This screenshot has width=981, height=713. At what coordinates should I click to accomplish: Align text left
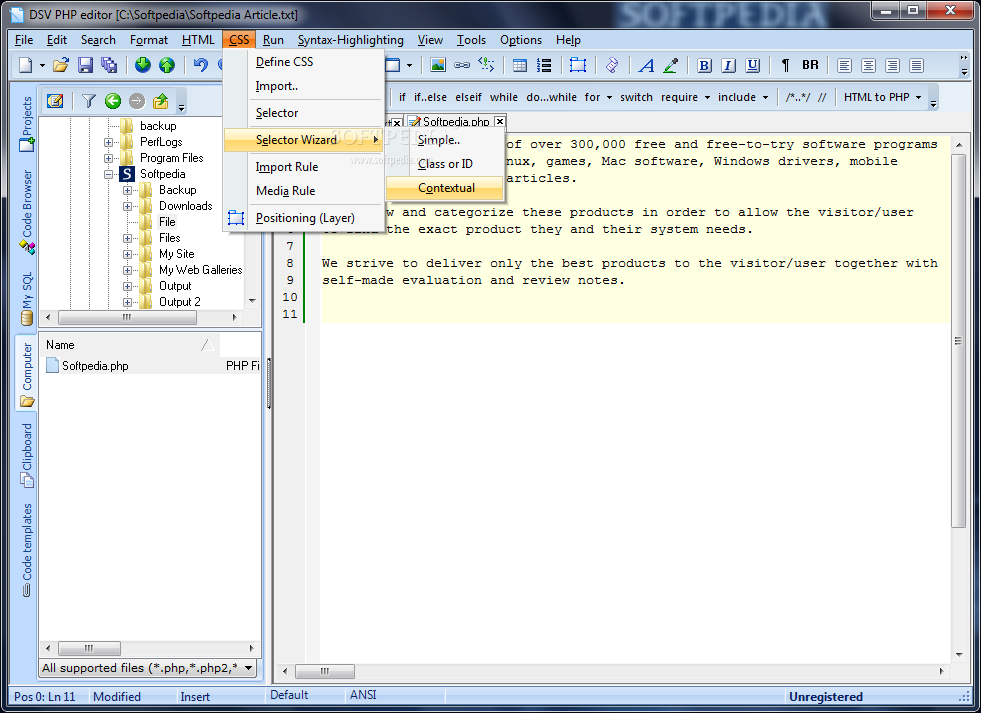(x=844, y=65)
